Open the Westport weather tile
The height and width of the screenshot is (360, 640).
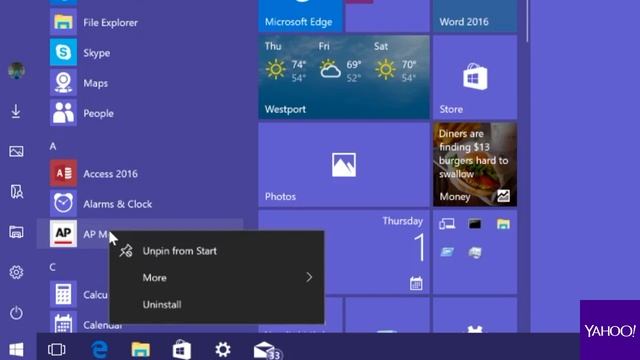[344, 77]
